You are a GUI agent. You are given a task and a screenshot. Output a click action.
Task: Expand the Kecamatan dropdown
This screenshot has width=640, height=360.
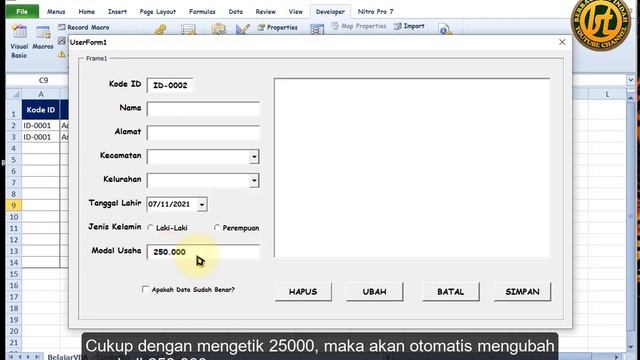coord(254,157)
